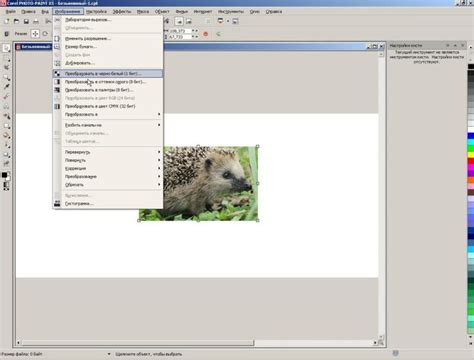Select the Rectangle shape tool
The width and height of the screenshot is (474, 360).
click(6, 126)
